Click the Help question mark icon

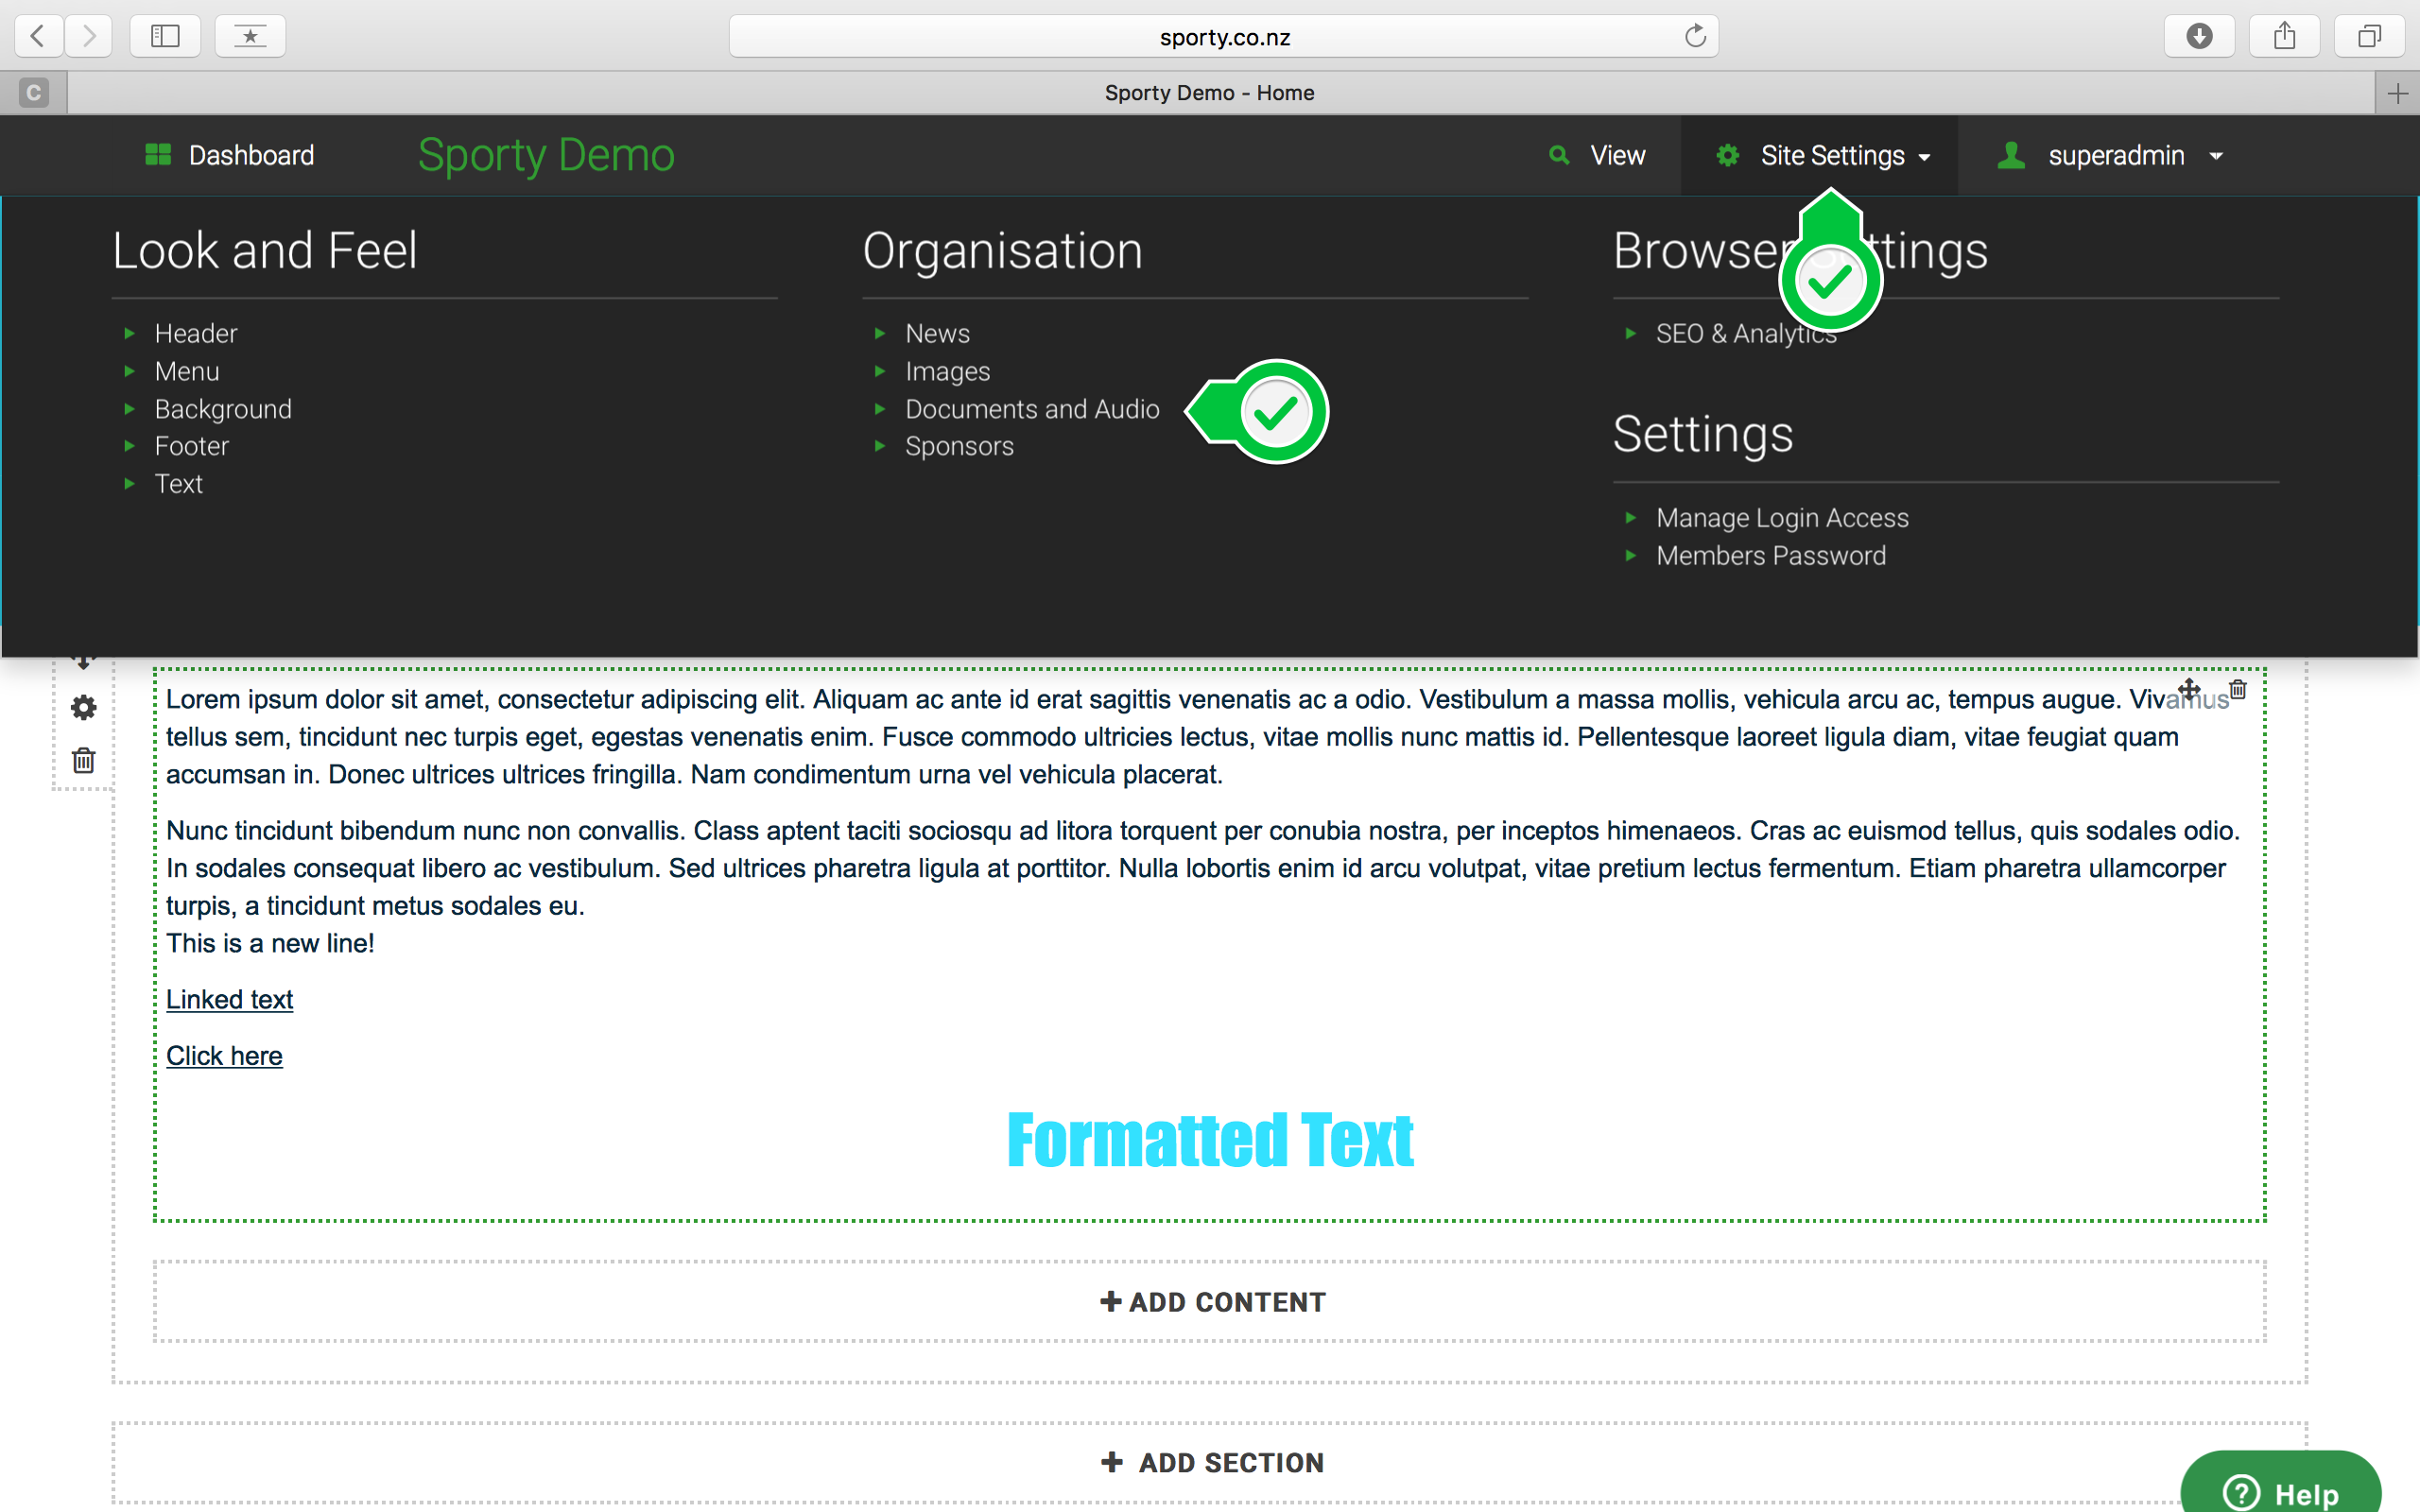2240,1493
